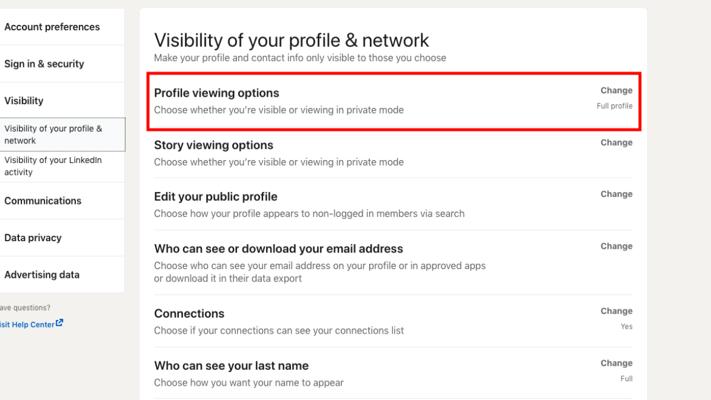Open Account preferences in the sidebar
The height and width of the screenshot is (400, 711).
point(52,27)
